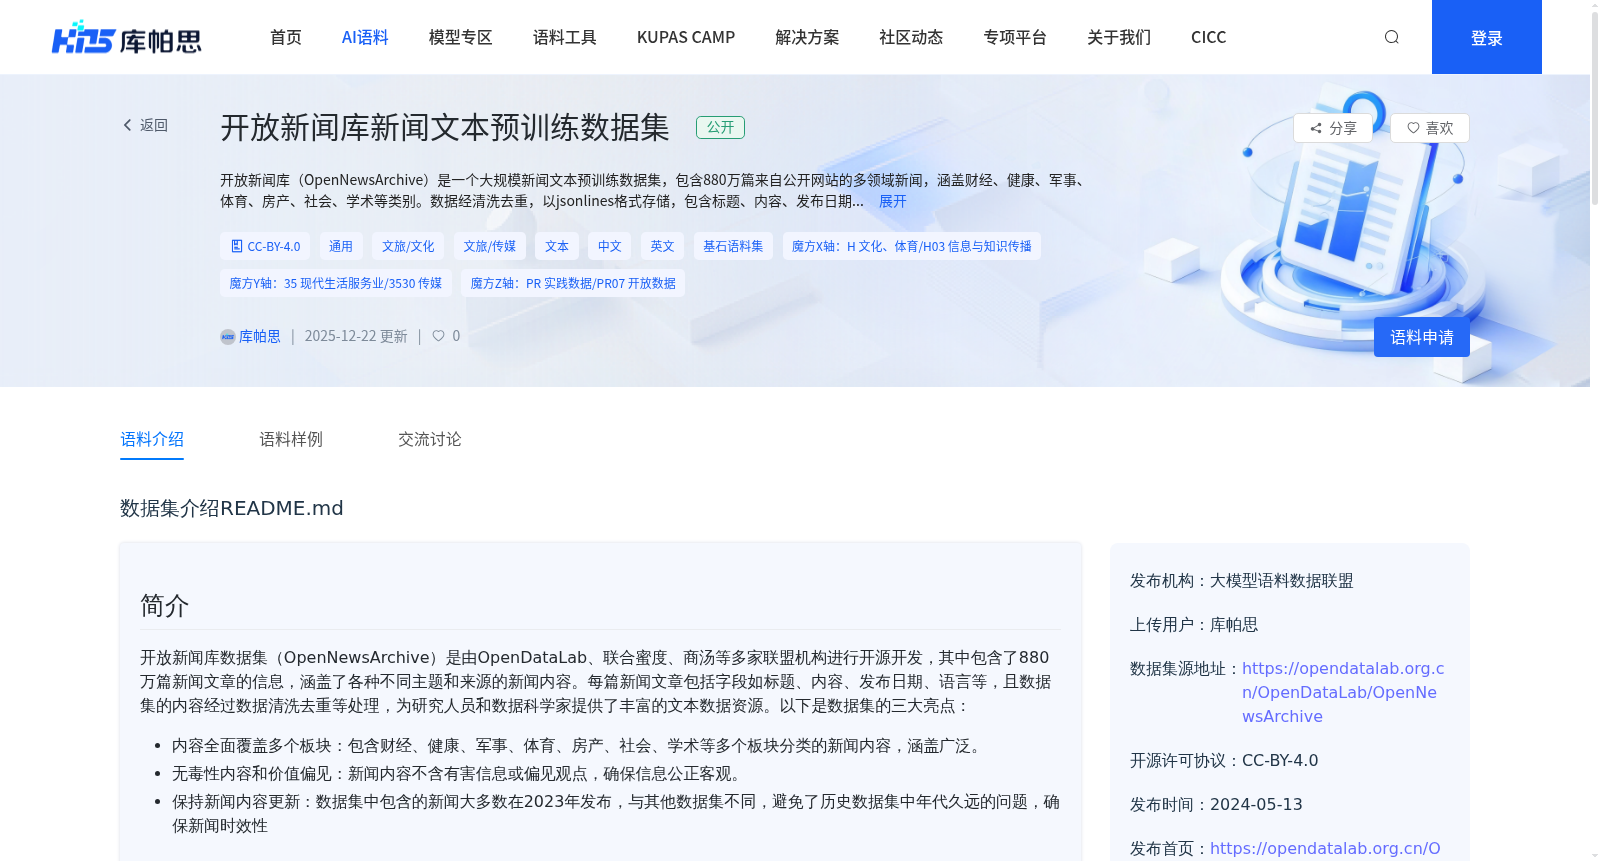The image size is (1600, 861).
Task: Click the 英文 tag
Action: point(662,246)
